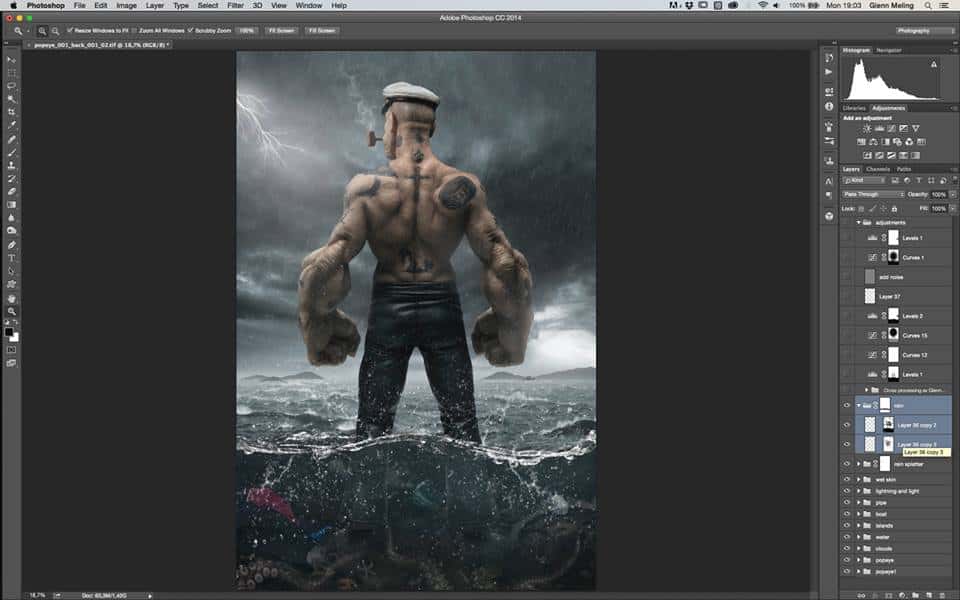This screenshot has width=960, height=600.
Task: Select the Horizontal Type tool
Action: tap(12, 258)
